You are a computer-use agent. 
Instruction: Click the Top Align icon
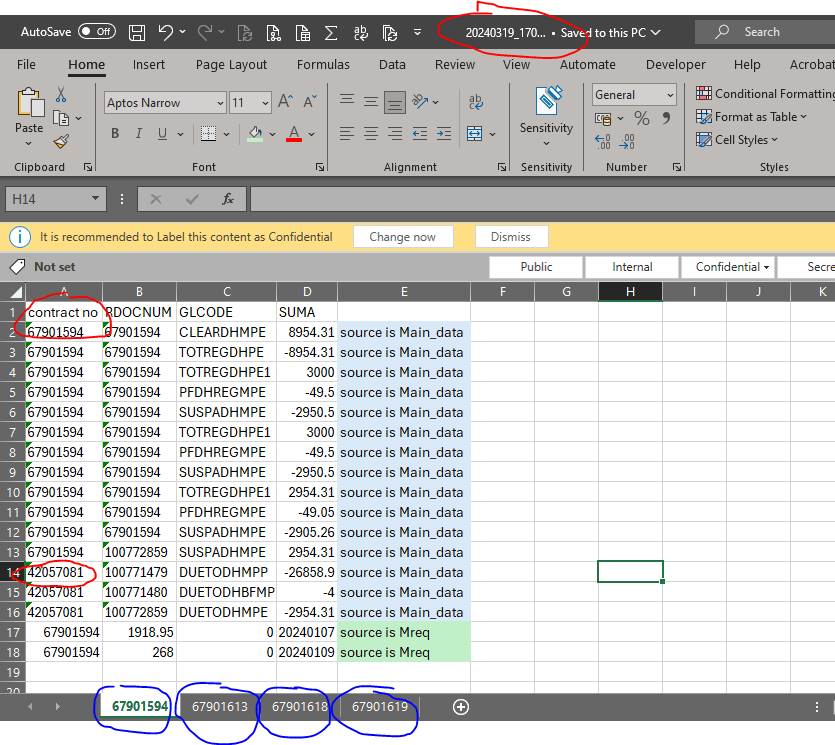[347, 100]
